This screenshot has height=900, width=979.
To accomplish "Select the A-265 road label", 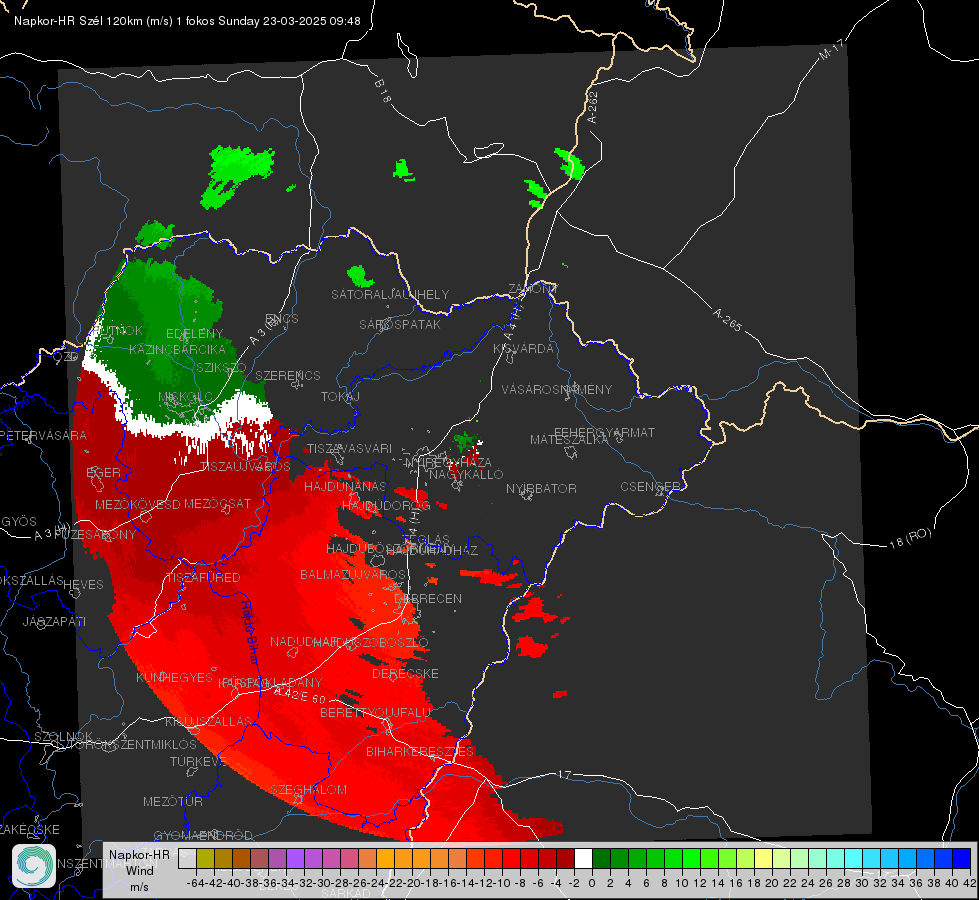I will [x=727, y=319].
